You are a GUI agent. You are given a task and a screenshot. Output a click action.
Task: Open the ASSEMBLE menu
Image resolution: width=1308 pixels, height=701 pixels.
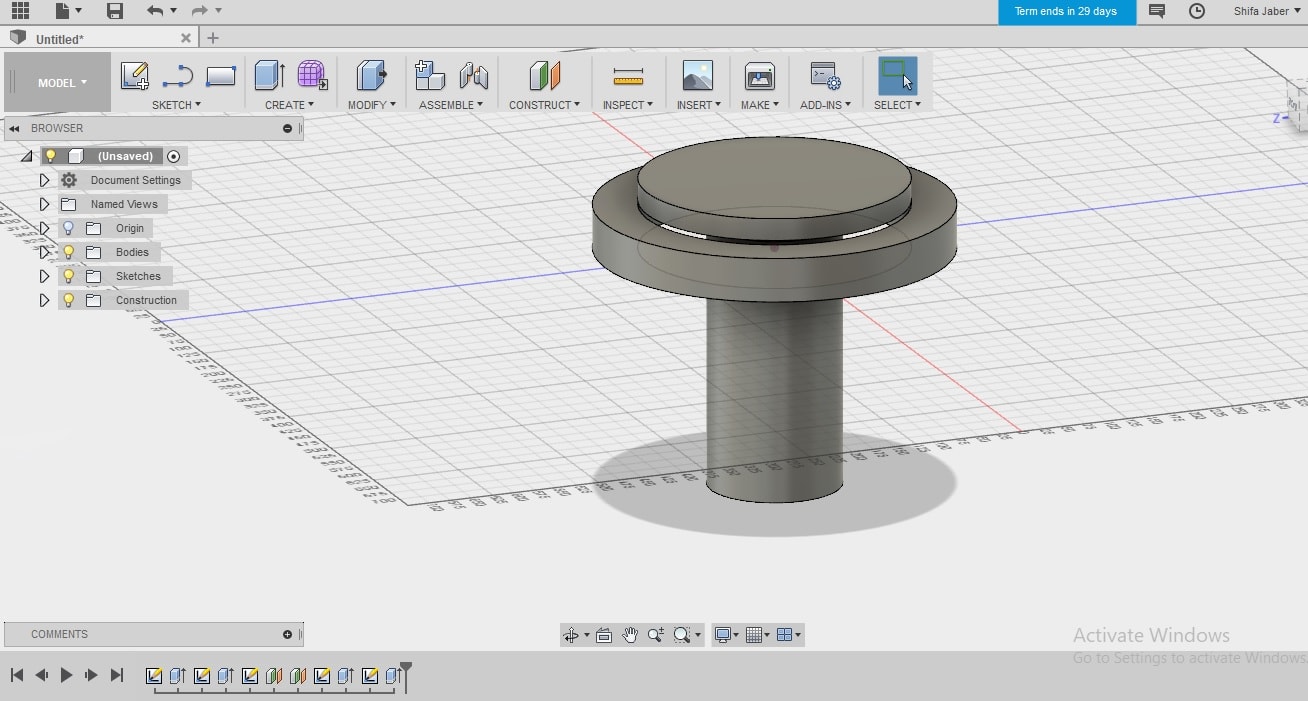click(451, 105)
